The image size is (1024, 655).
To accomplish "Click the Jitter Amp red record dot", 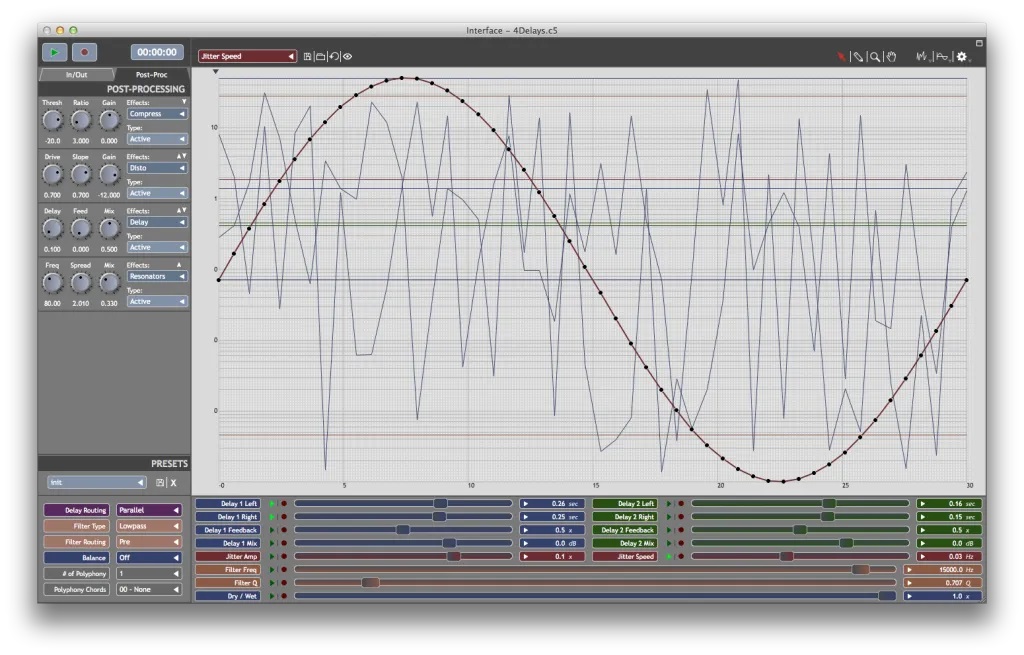I will click(284, 557).
